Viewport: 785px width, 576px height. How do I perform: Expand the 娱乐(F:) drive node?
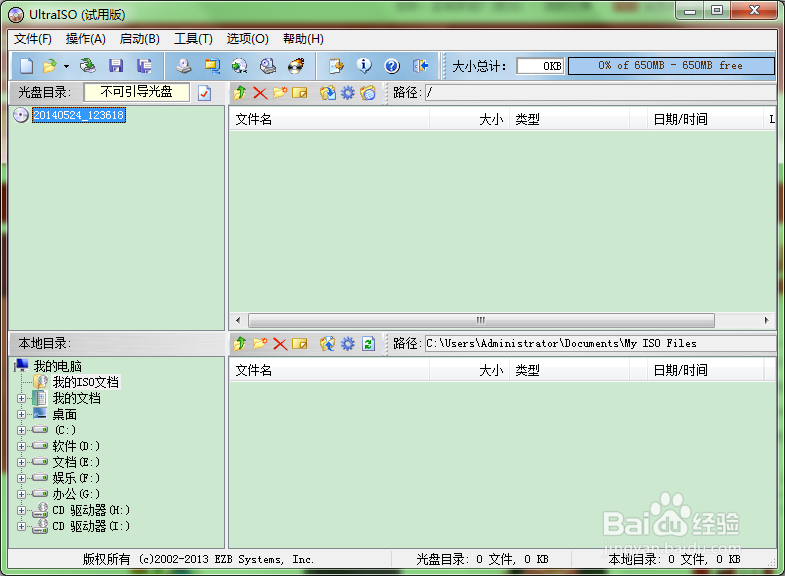click(21, 478)
